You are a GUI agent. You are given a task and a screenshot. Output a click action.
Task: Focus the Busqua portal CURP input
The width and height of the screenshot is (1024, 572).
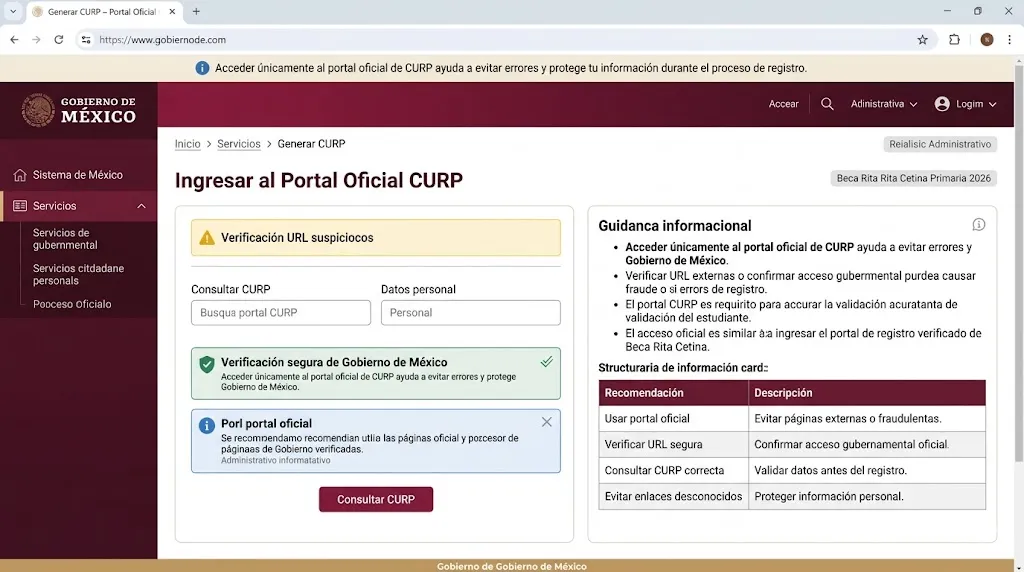[281, 313]
